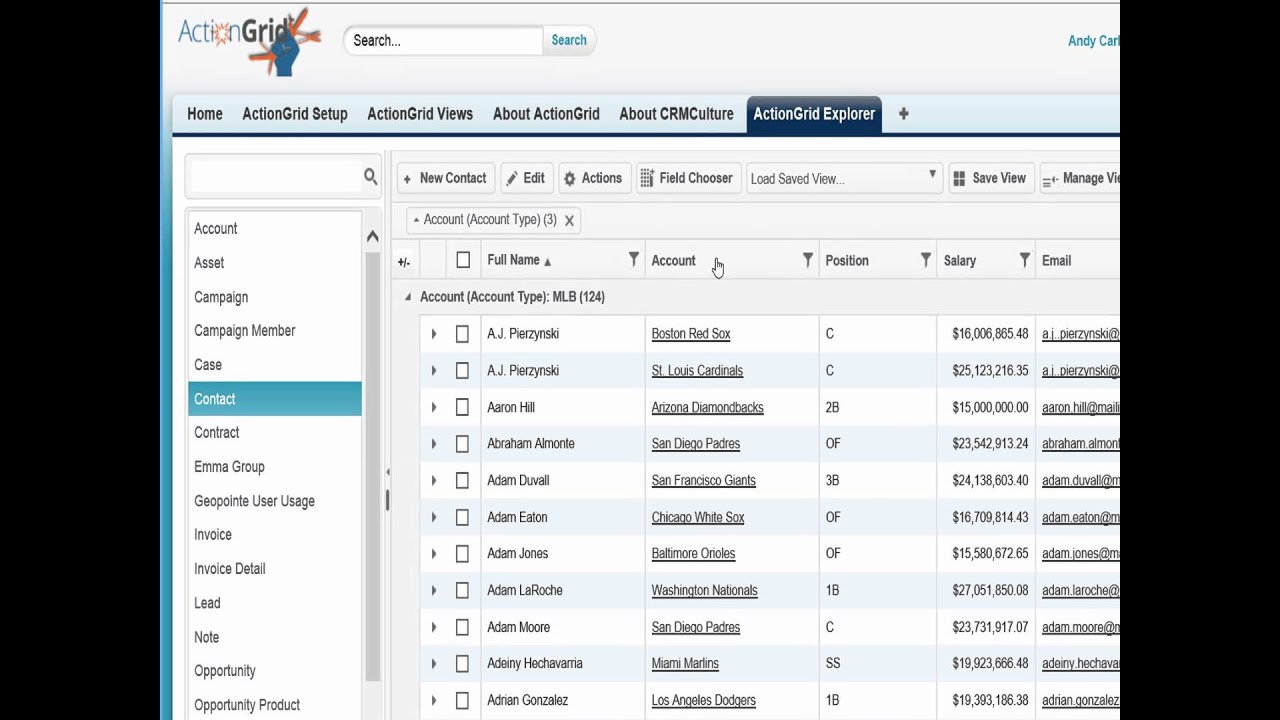This screenshot has width=1280, height=720.
Task: Open the Load Saved View dropdown
Action: click(844, 178)
